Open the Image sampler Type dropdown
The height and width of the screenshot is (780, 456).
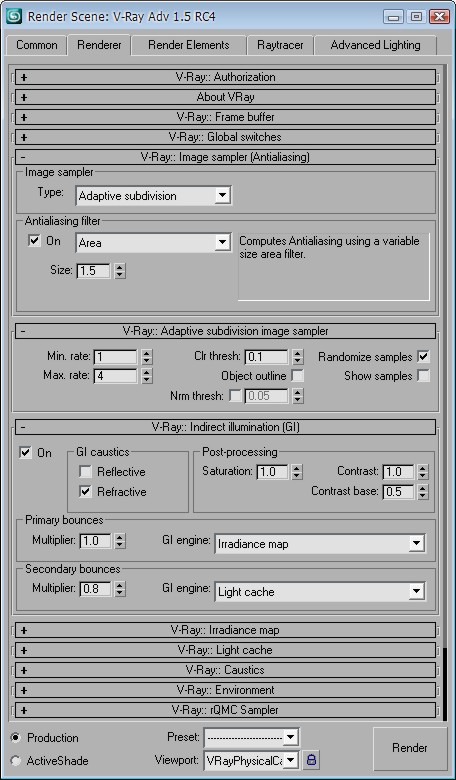pos(154,195)
